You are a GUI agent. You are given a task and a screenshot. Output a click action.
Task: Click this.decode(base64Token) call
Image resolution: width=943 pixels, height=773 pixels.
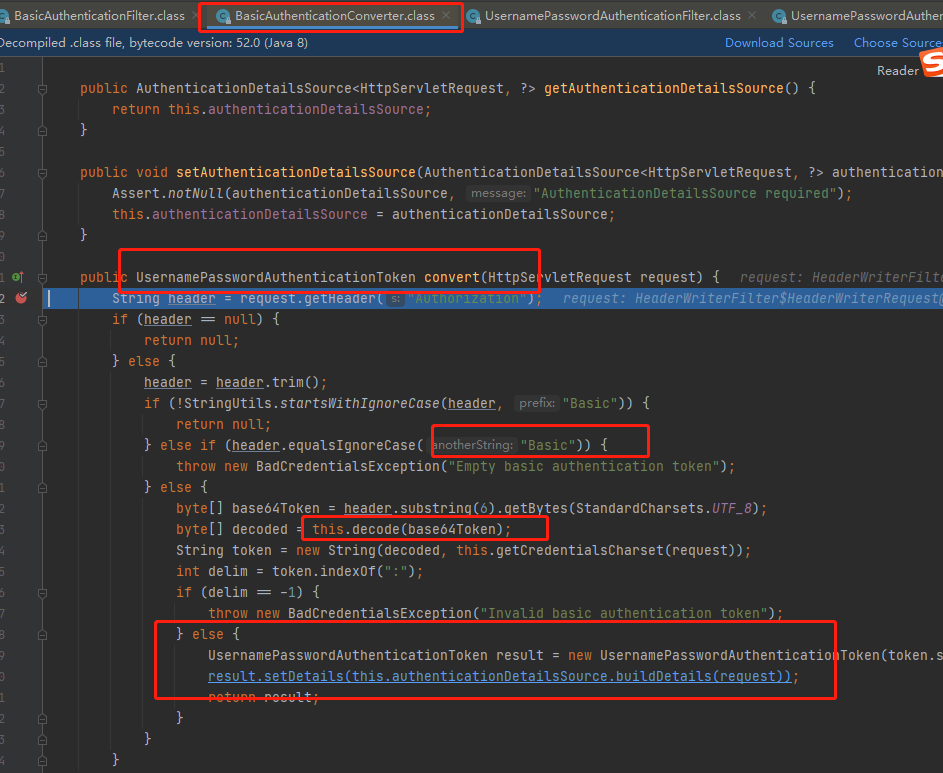407,529
